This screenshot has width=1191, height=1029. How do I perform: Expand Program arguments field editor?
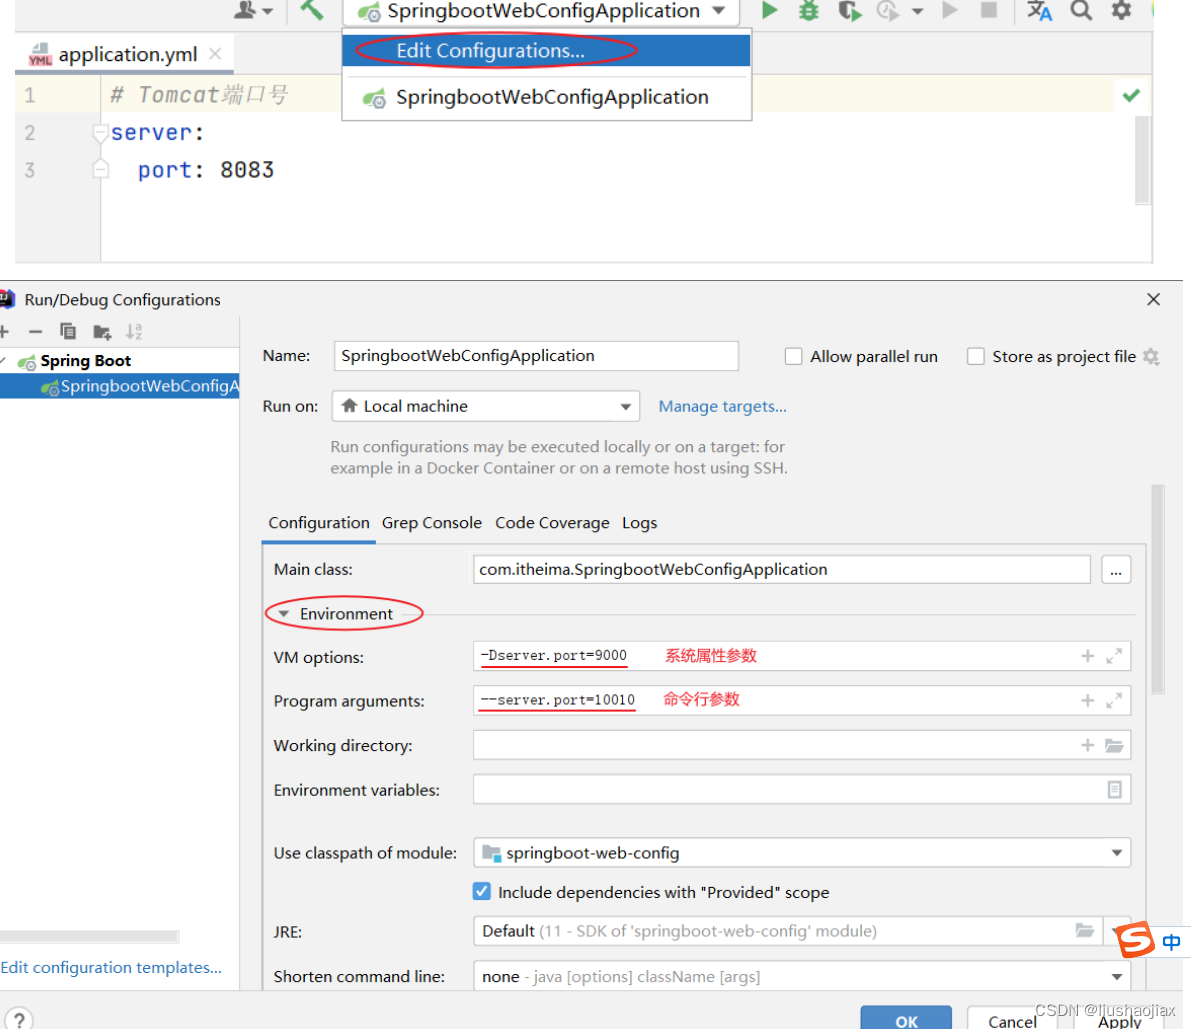click(1114, 701)
